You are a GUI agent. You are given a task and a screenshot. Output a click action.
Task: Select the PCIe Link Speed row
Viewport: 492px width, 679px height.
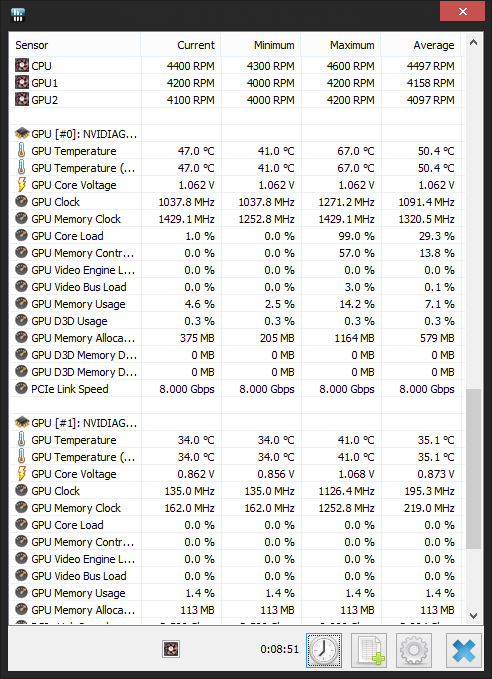coord(236,389)
